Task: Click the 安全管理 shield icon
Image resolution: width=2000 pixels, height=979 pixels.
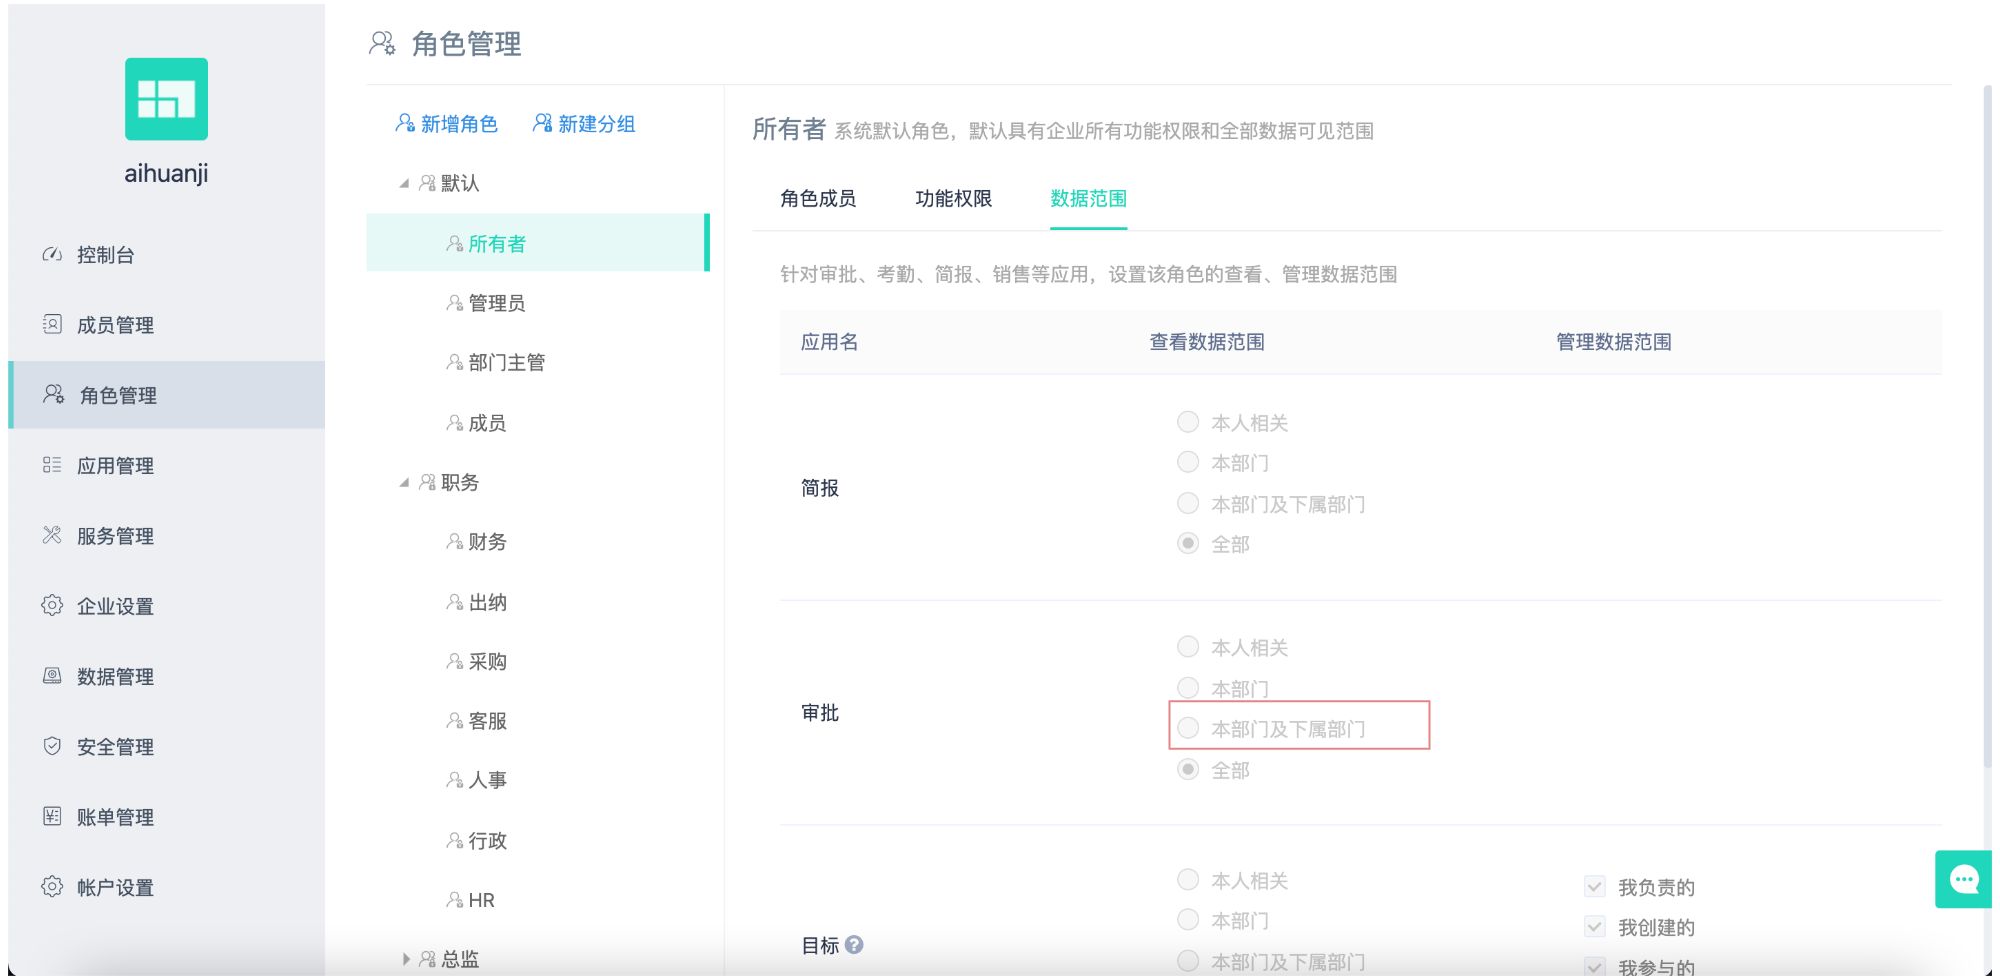Action: coord(52,746)
